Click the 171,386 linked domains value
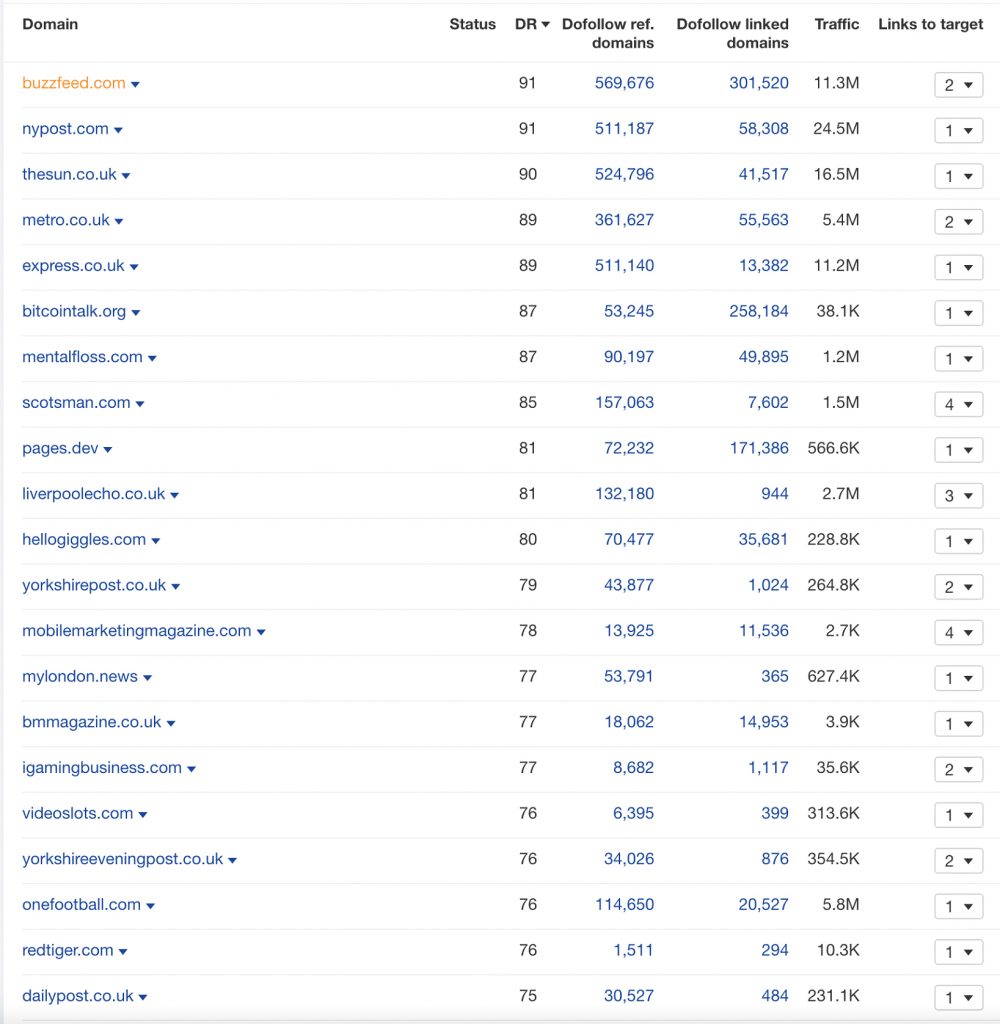 [x=759, y=448]
